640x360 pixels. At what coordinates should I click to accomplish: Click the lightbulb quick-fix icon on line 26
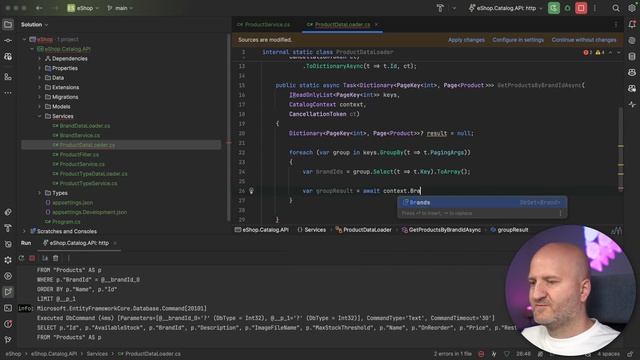pyautogui.click(x=251, y=191)
